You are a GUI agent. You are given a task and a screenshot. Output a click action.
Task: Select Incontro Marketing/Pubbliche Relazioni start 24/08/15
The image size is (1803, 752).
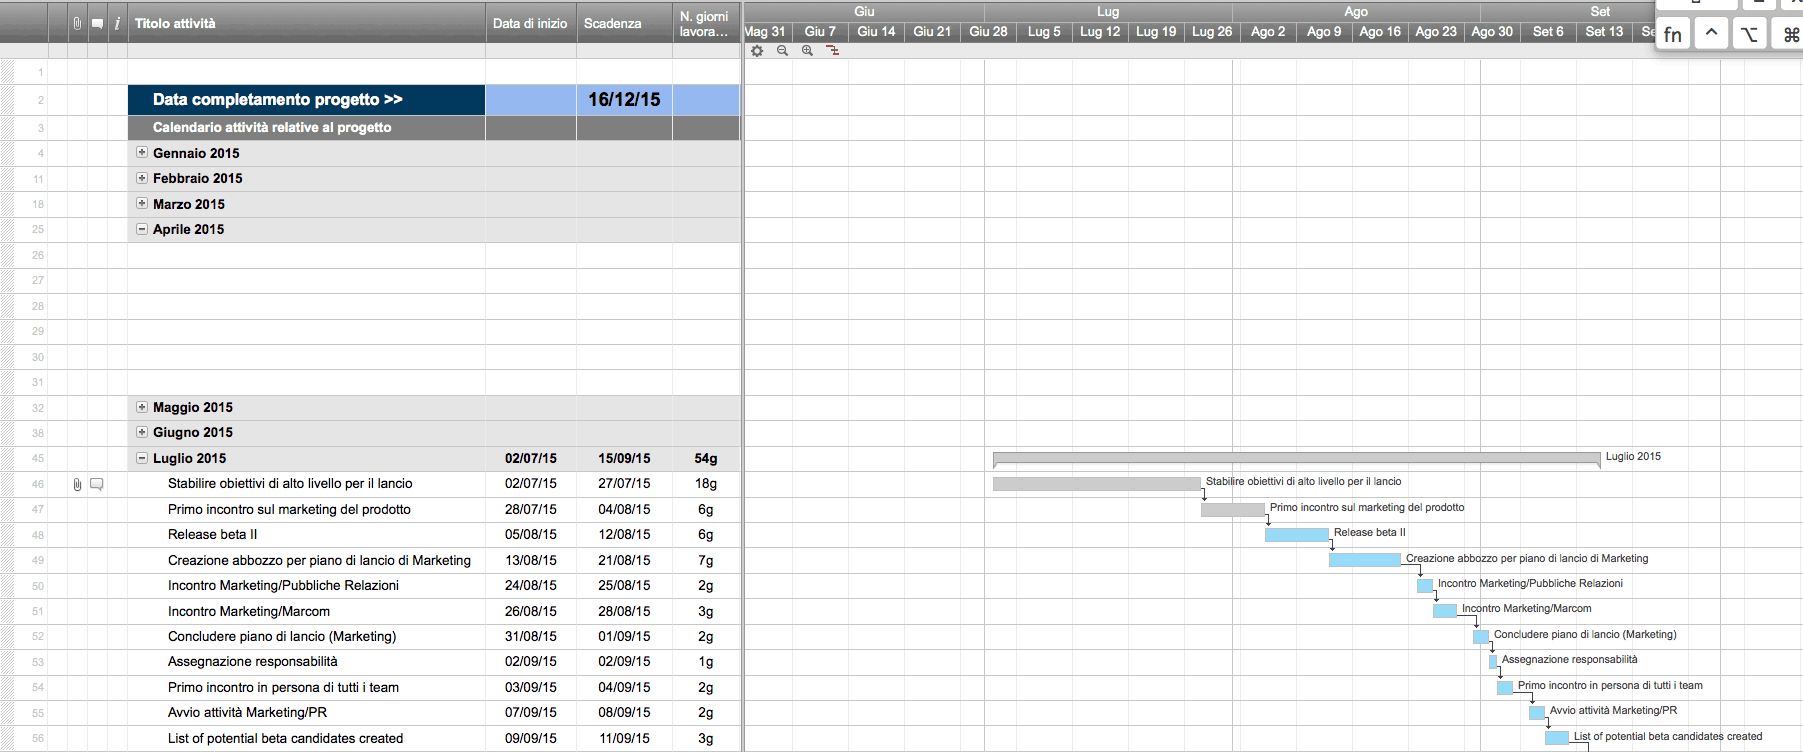tap(530, 586)
